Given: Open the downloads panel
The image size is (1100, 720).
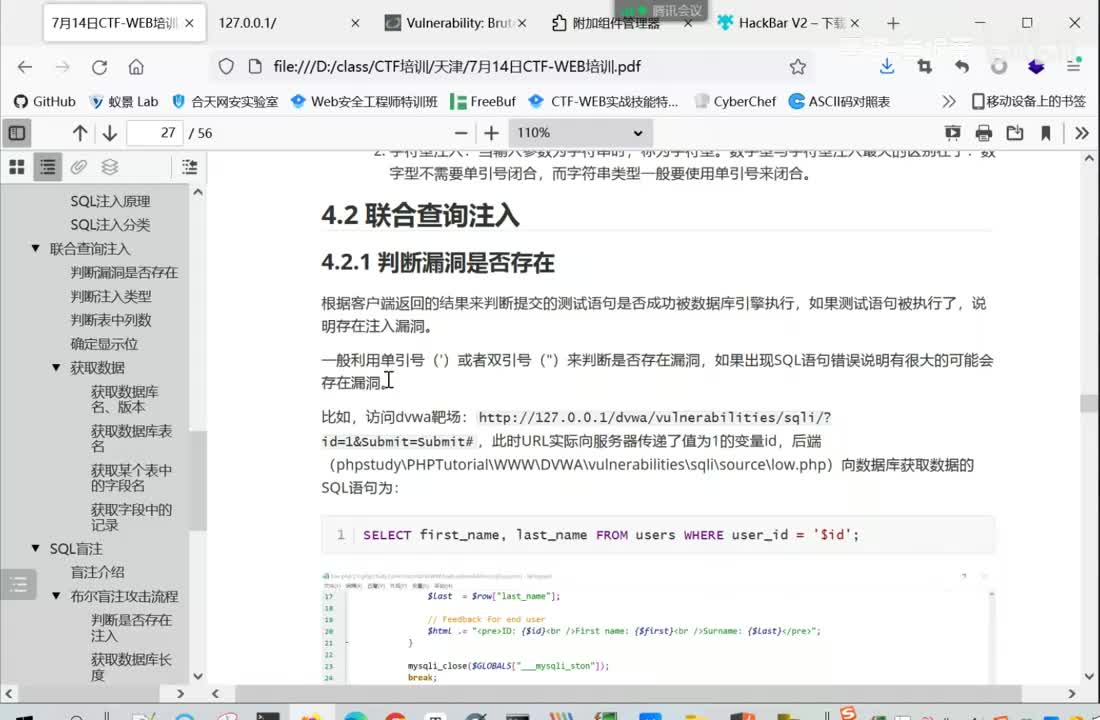Looking at the screenshot, I should click(887, 67).
